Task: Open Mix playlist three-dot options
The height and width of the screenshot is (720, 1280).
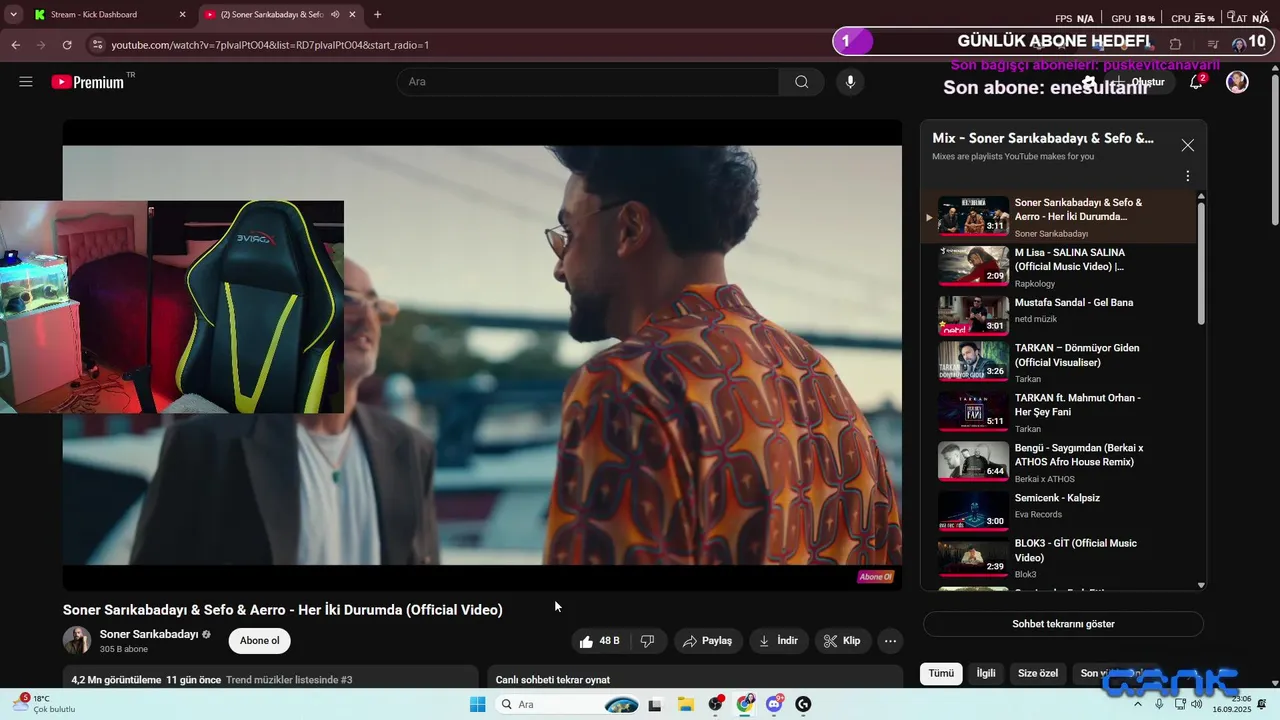Action: (x=1187, y=176)
